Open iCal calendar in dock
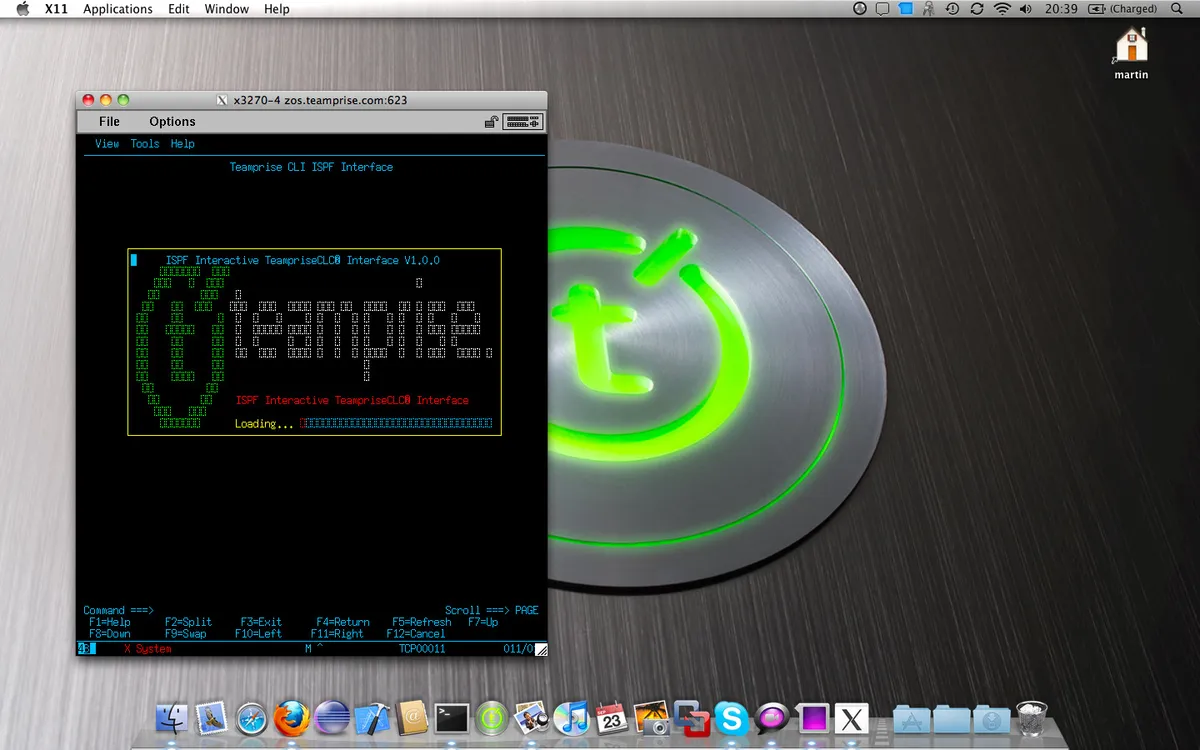This screenshot has height=750, width=1200. point(611,717)
